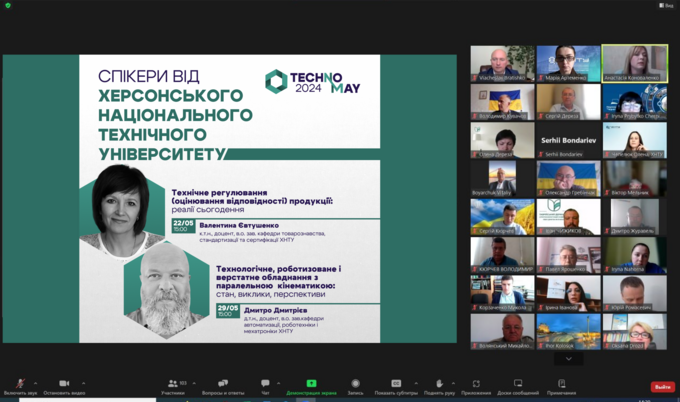Select Viacheslav Bratishko video tile

point(503,64)
